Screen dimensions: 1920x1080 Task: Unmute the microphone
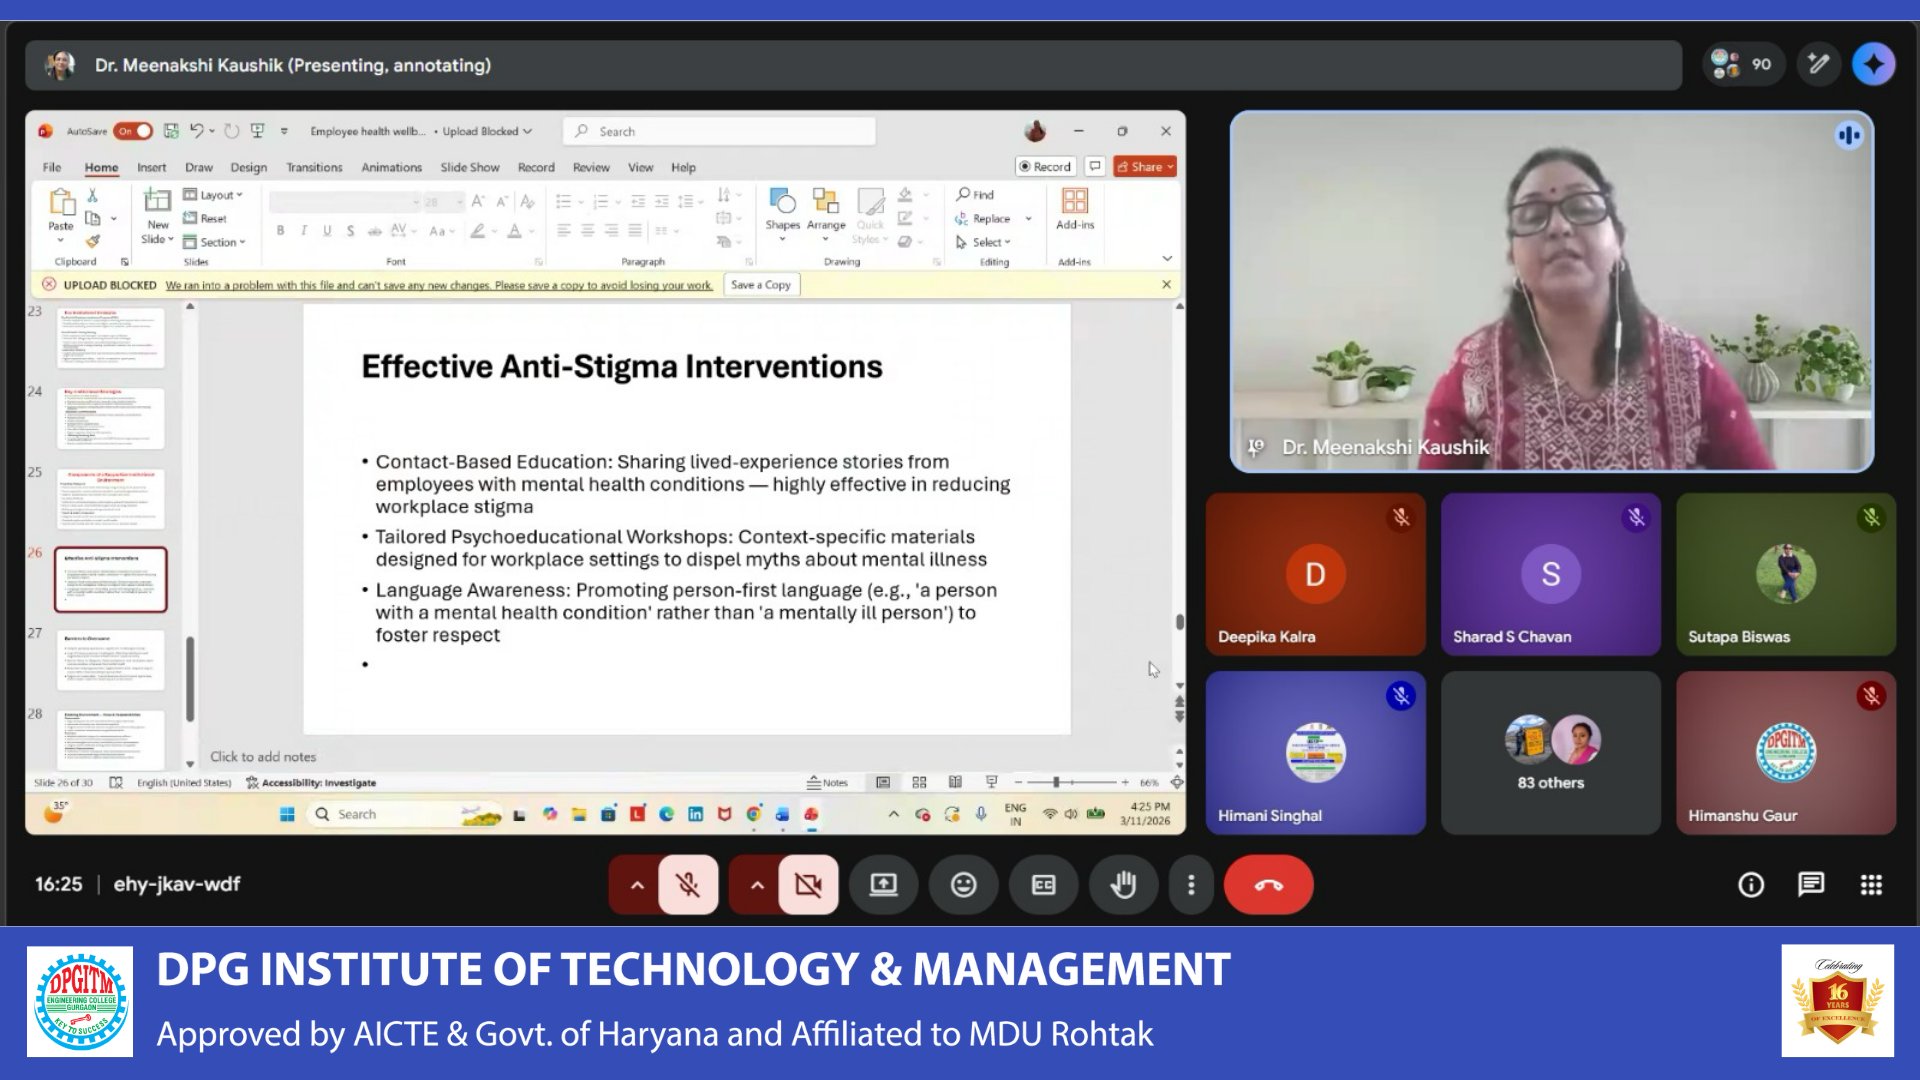(x=688, y=885)
